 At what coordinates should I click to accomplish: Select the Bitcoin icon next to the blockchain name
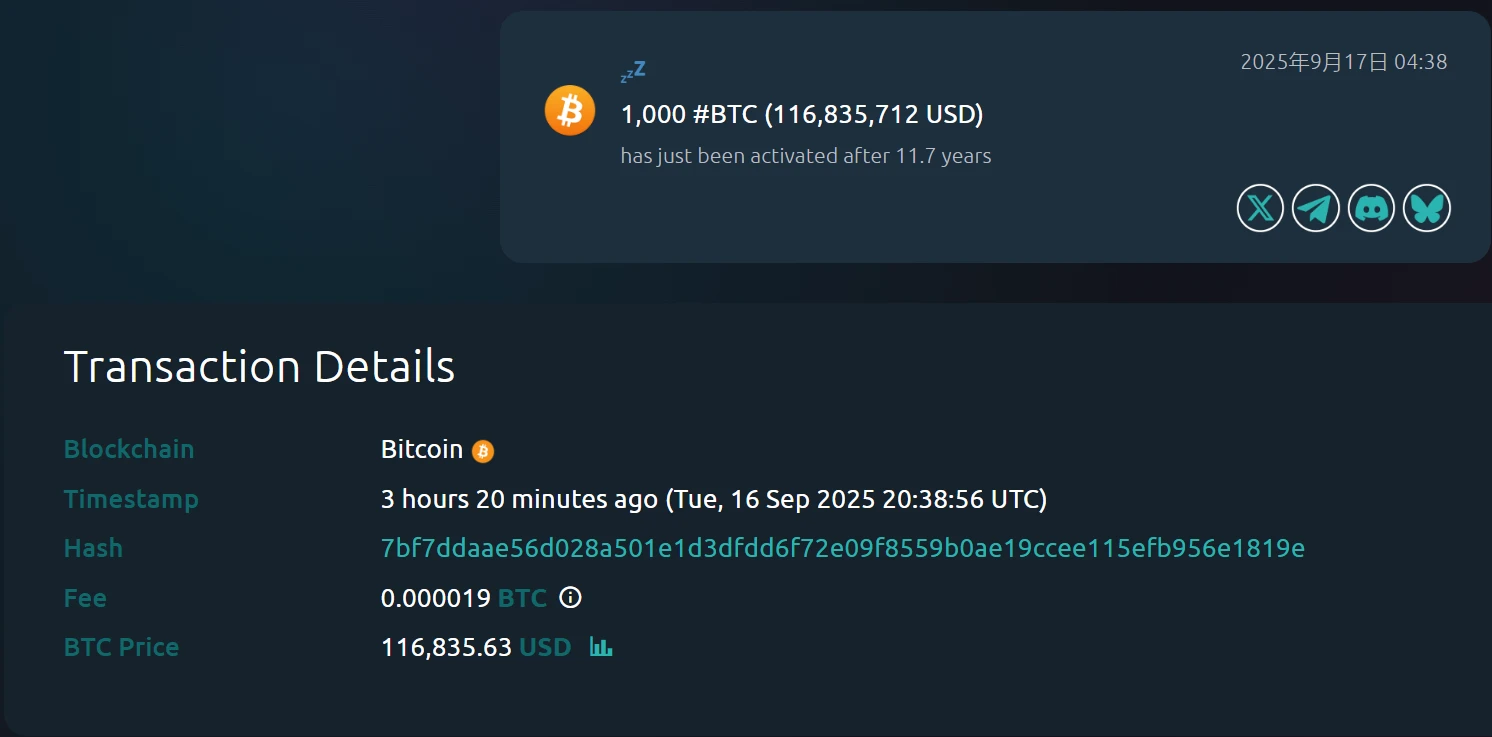click(483, 451)
